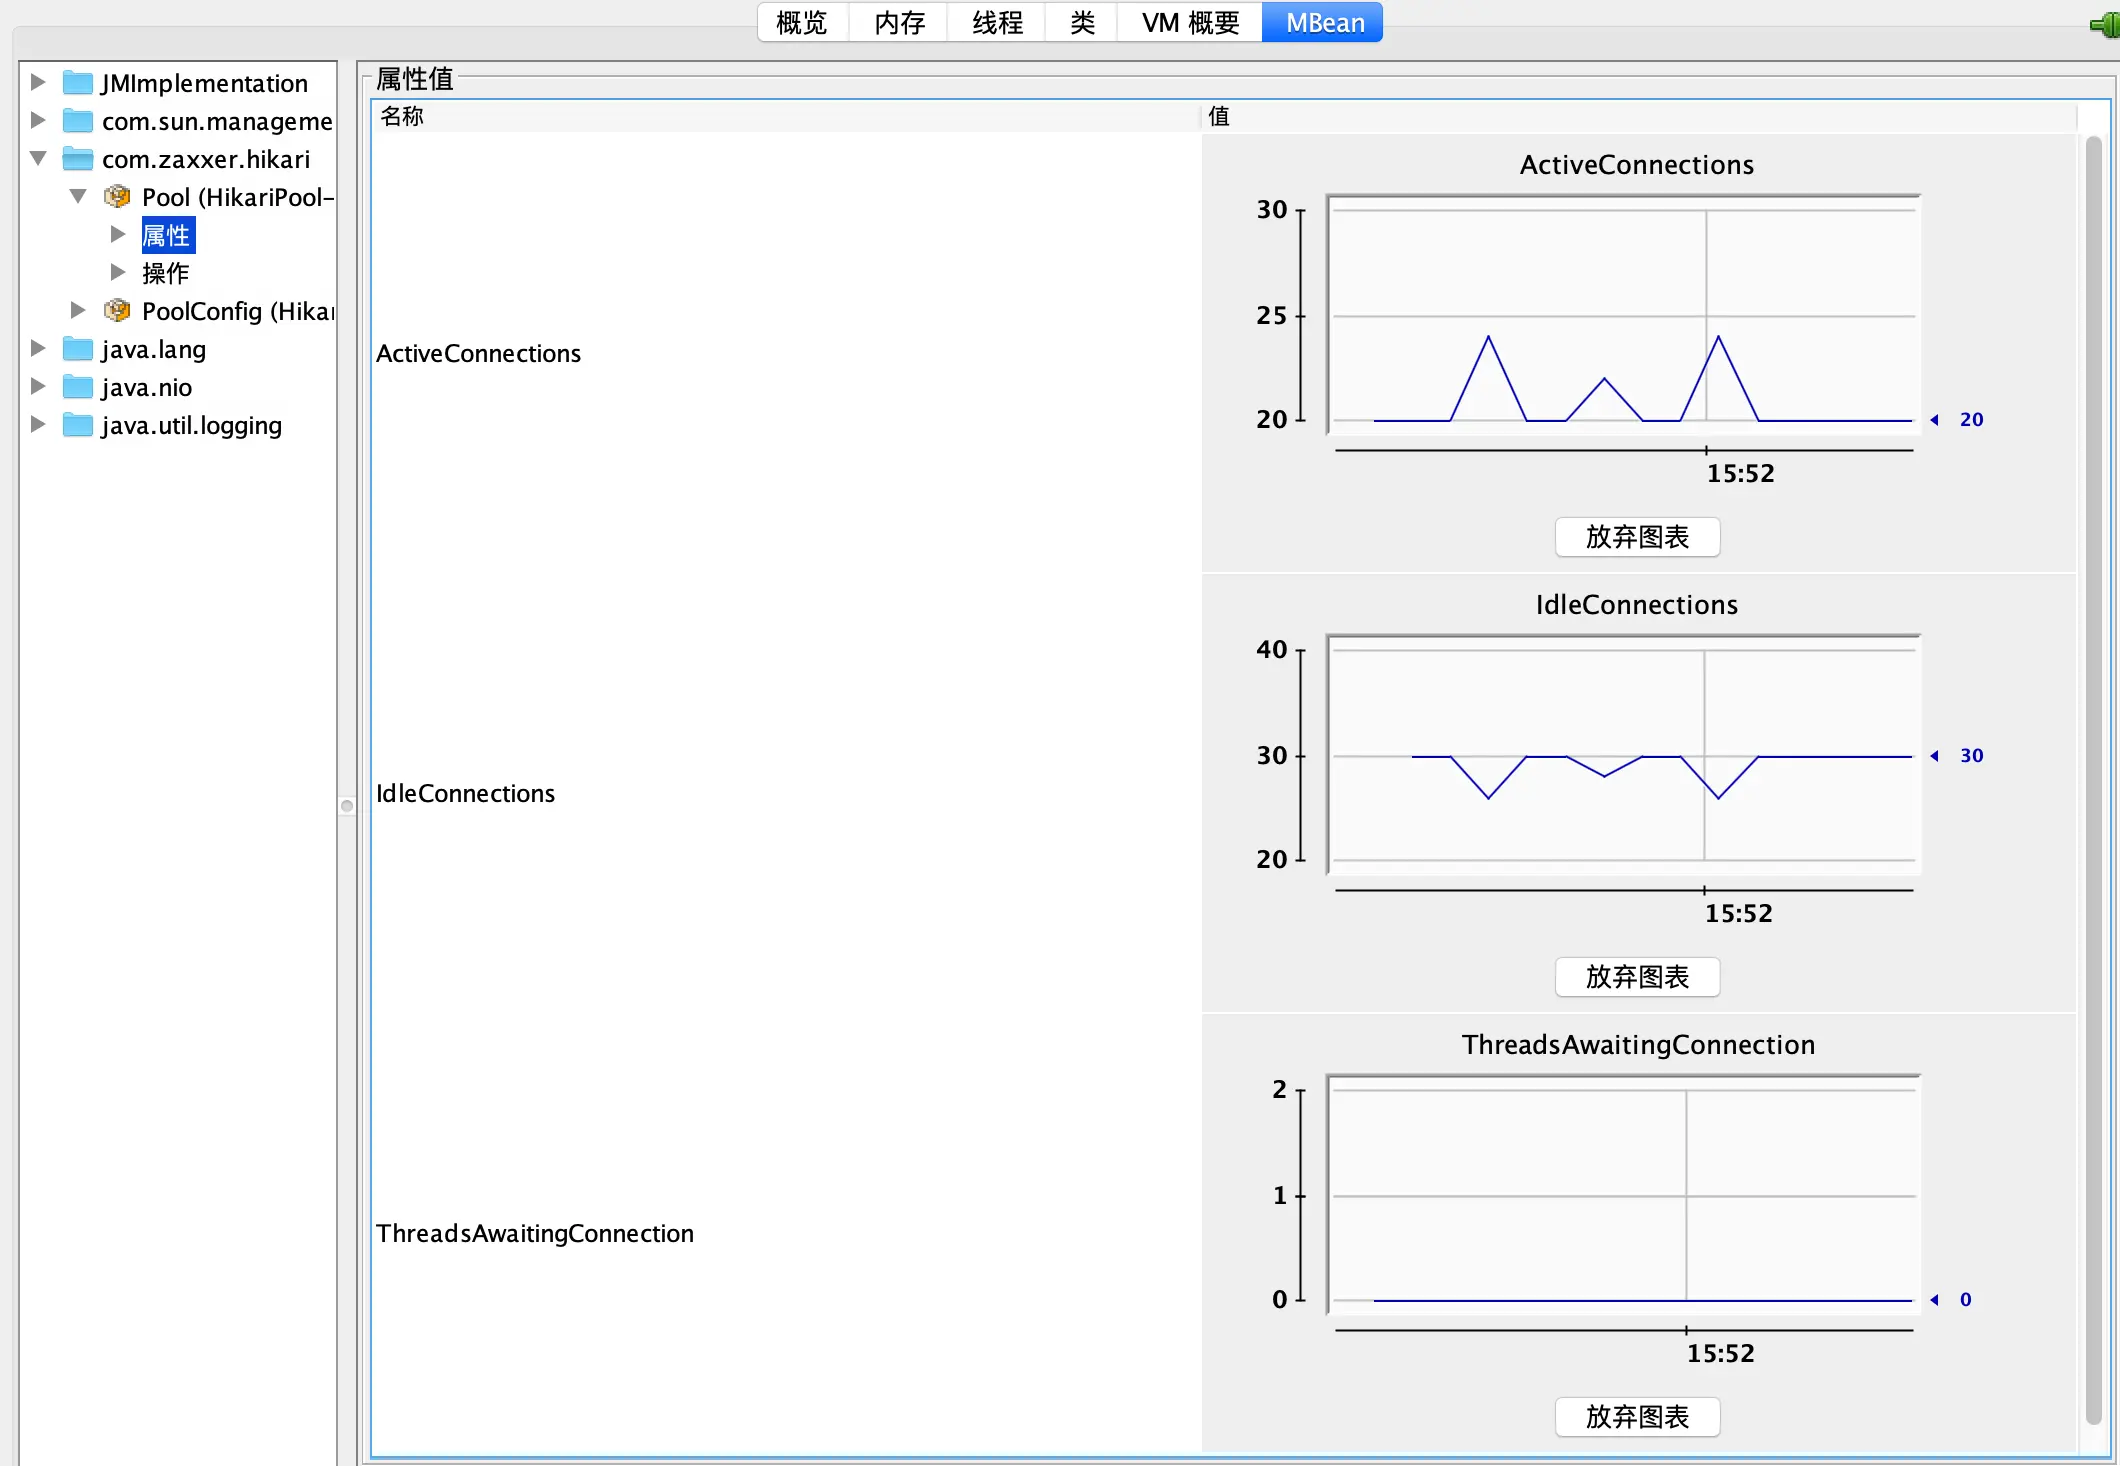Select the 属性 tree item
Viewport: 2120px width, 1466px height.
pyautogui.click(x=167, y=235)
